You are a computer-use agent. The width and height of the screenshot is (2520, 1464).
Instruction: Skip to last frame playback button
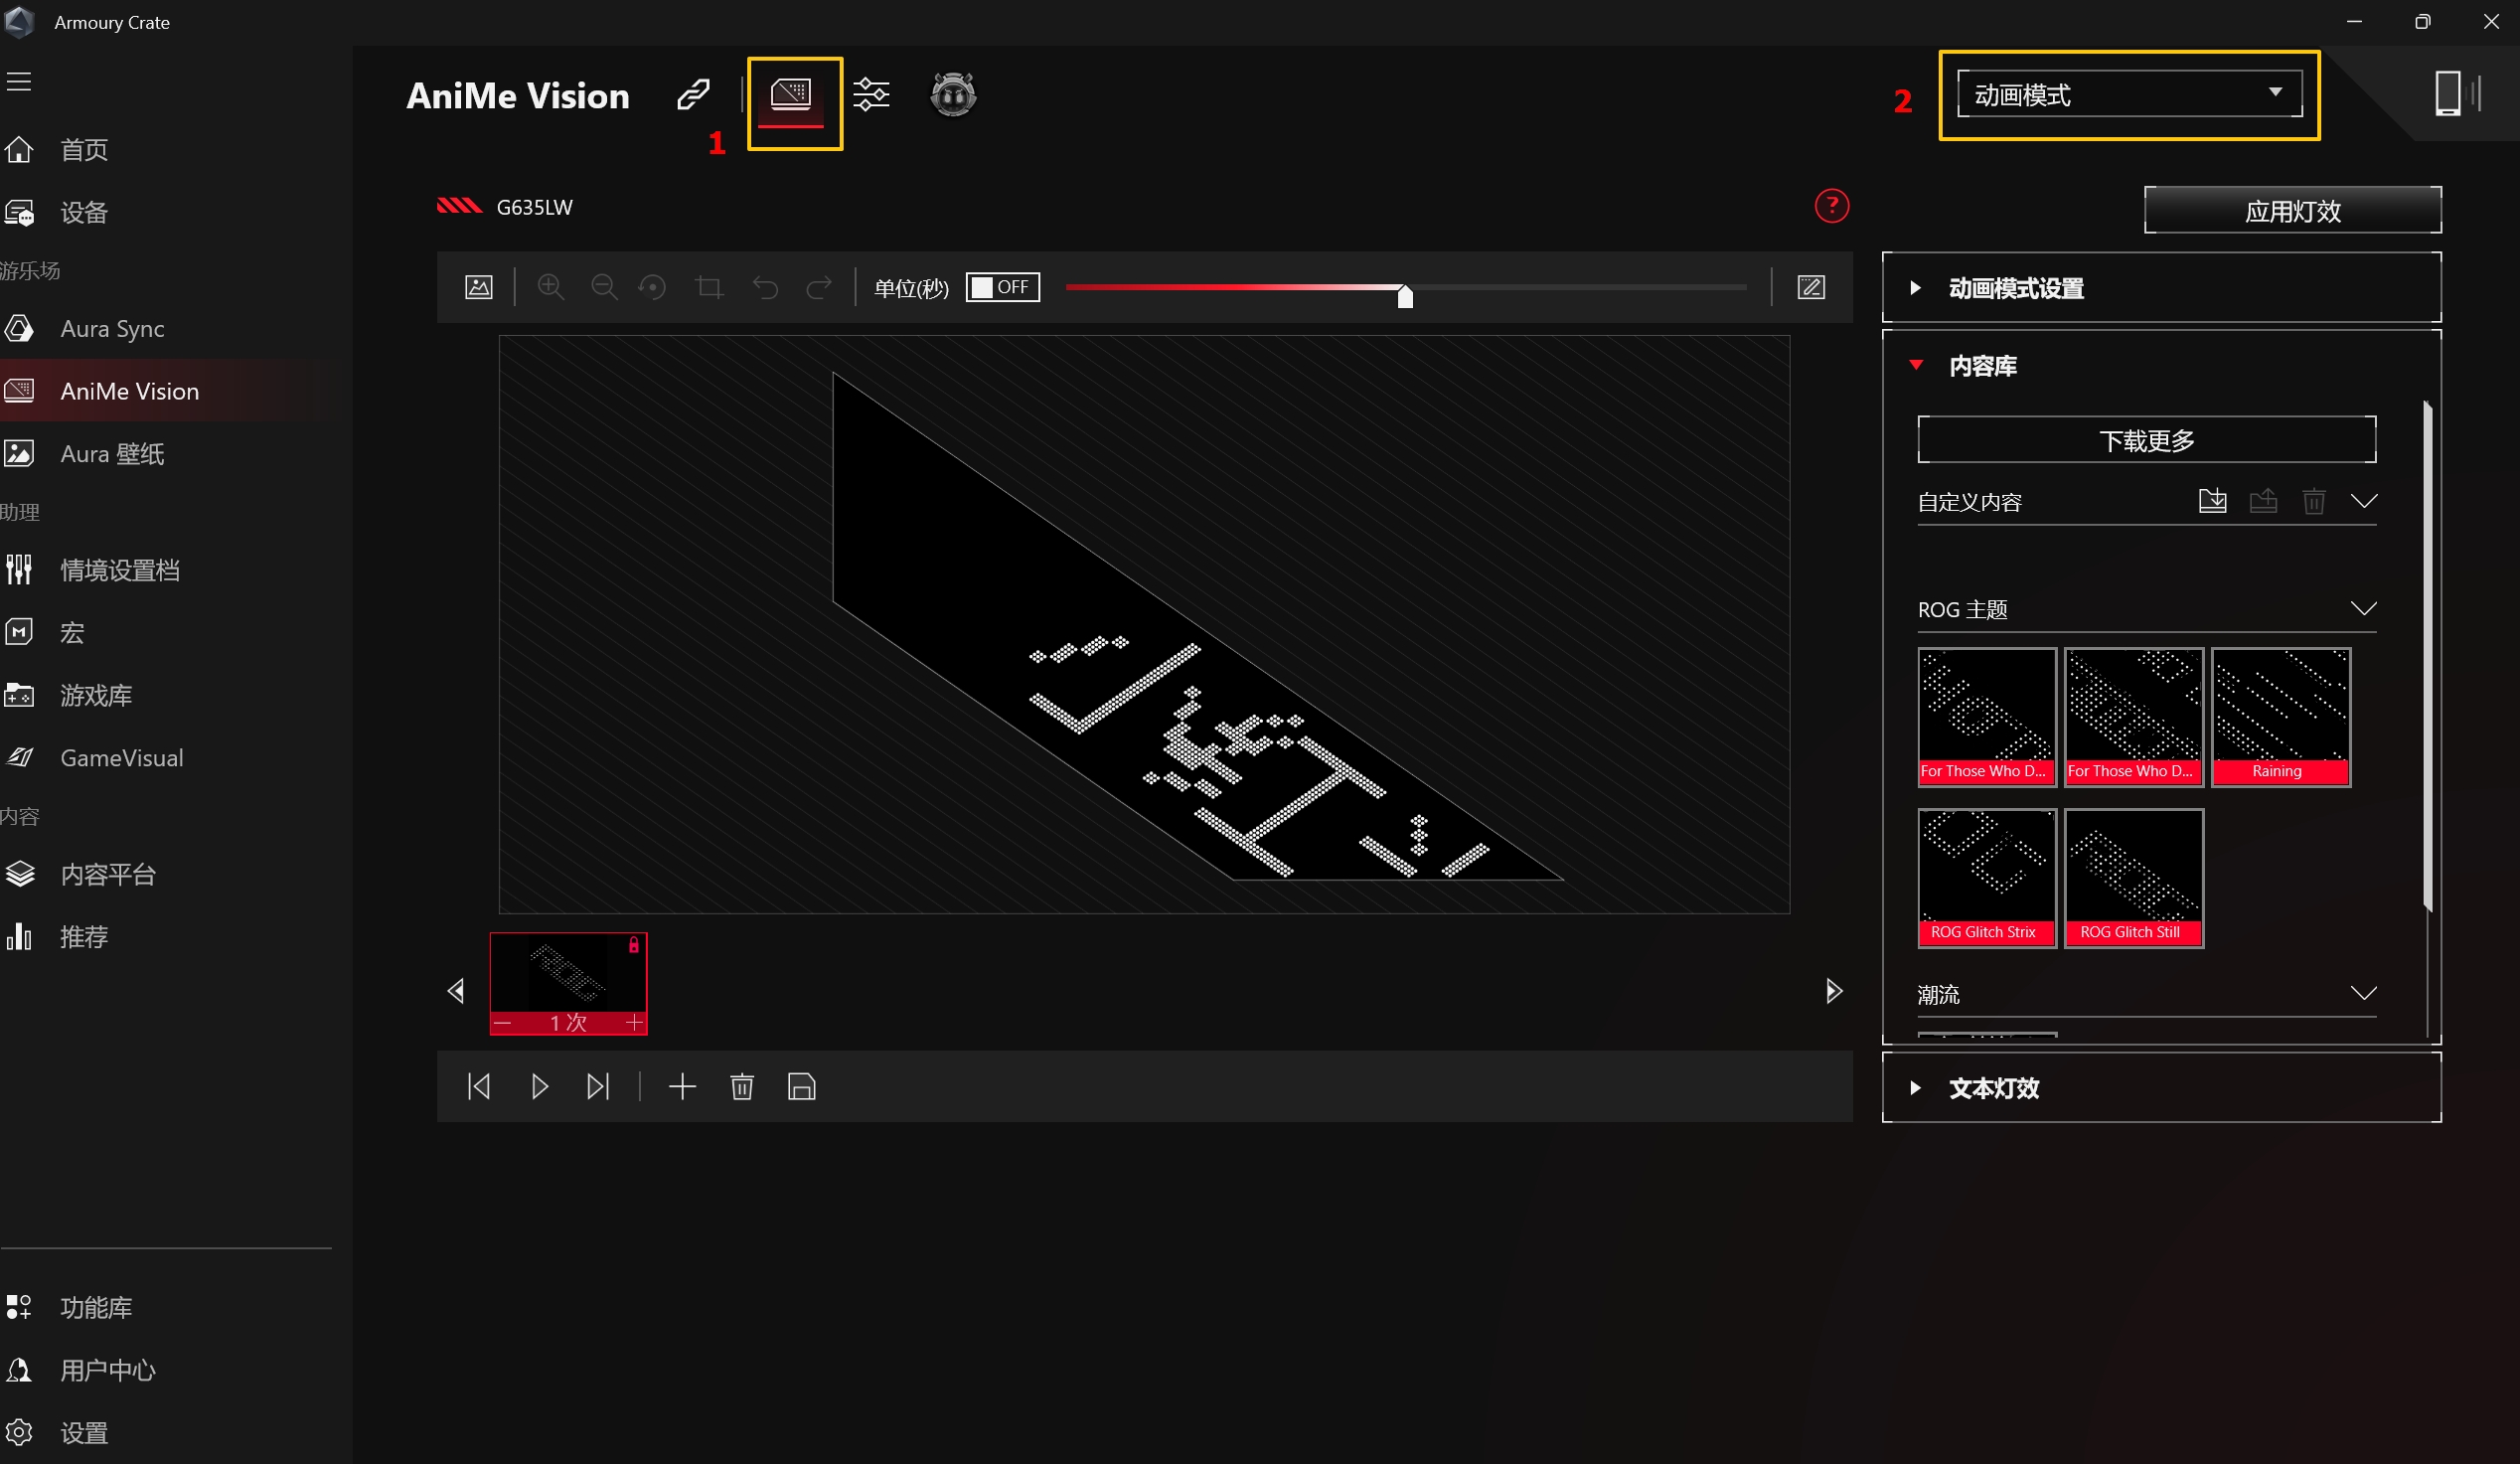[x=598, y=1086]
